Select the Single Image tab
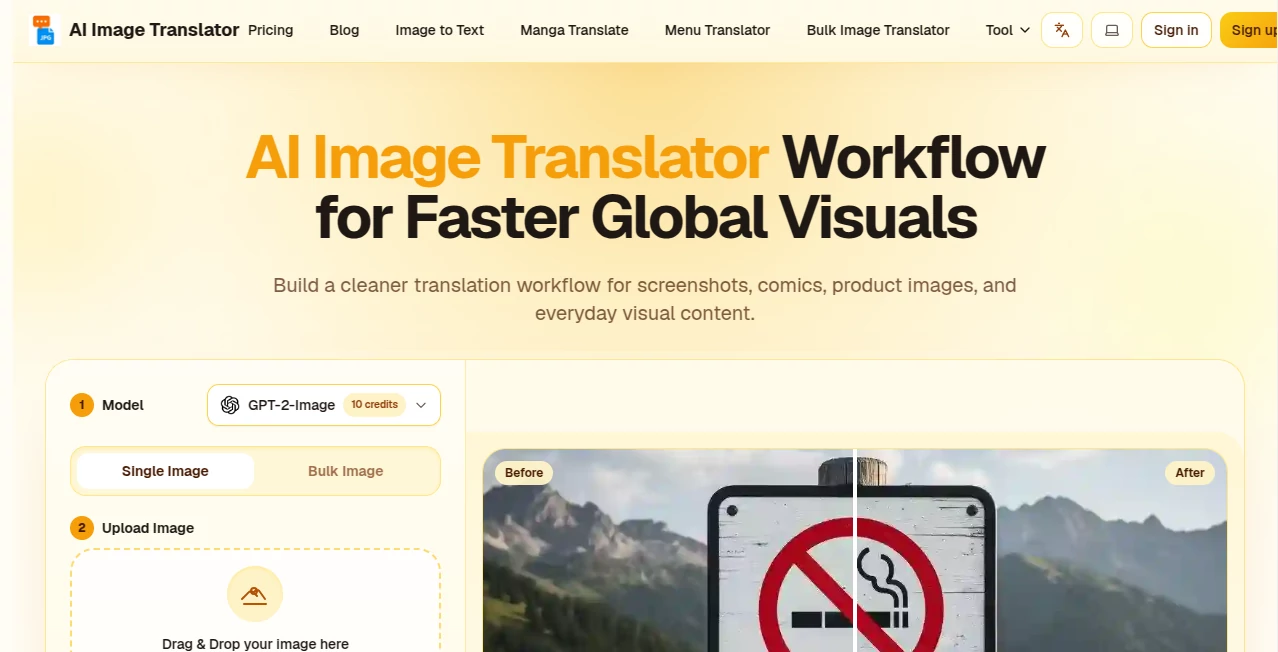 point(165,471)
